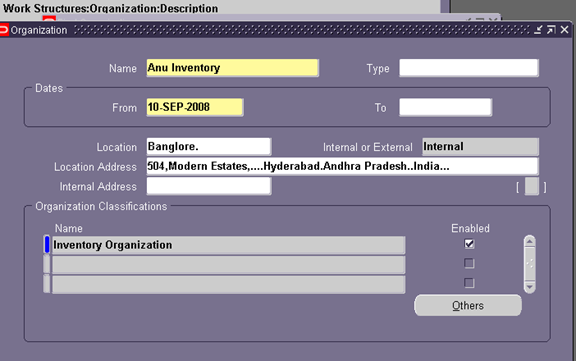Click Internal or External field

point(480,147)
